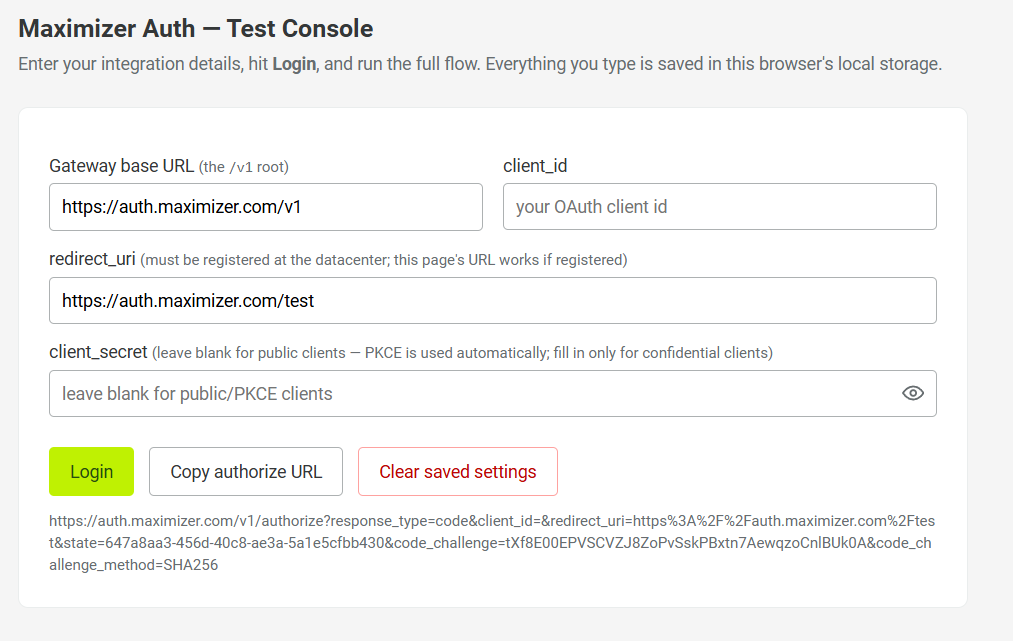Click the bold Login word in the description

click(294, 64)
